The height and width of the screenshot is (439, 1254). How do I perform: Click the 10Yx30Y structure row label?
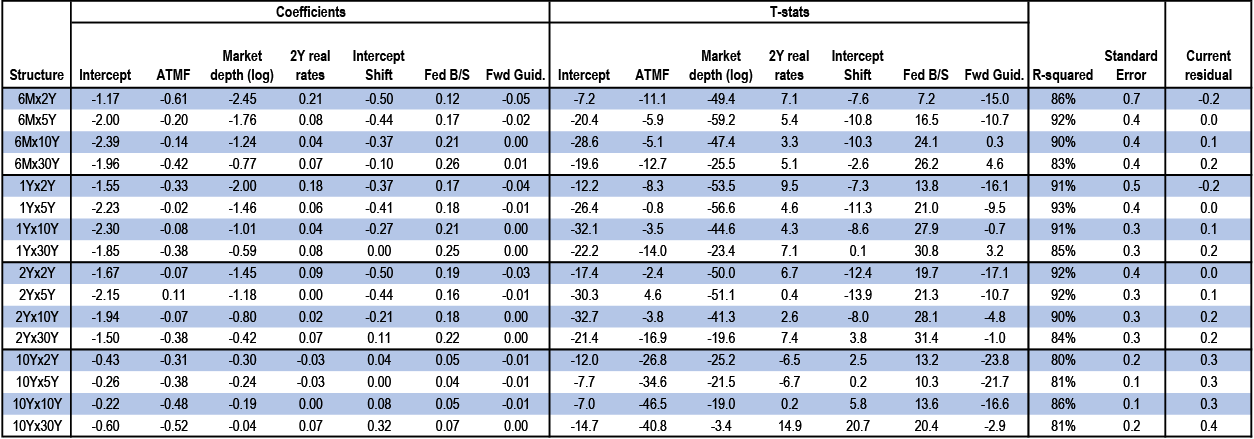[x=37, y=427]
